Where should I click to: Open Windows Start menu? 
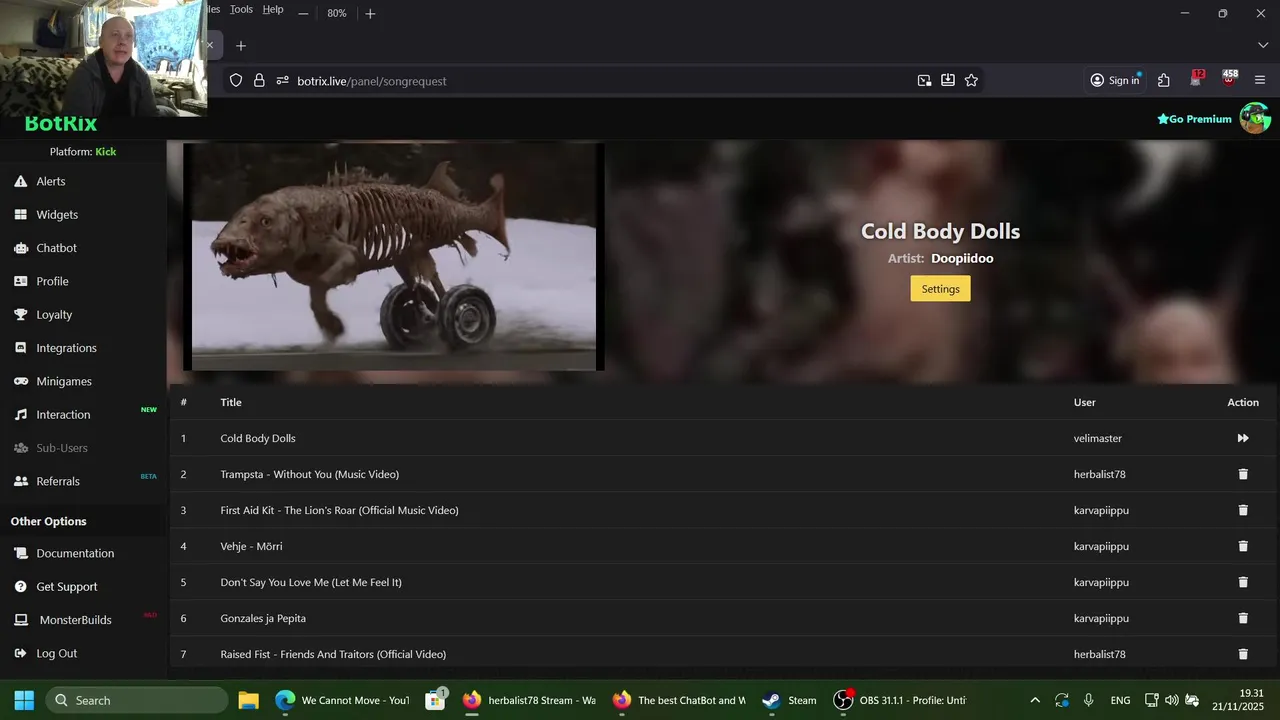[24, 700]
